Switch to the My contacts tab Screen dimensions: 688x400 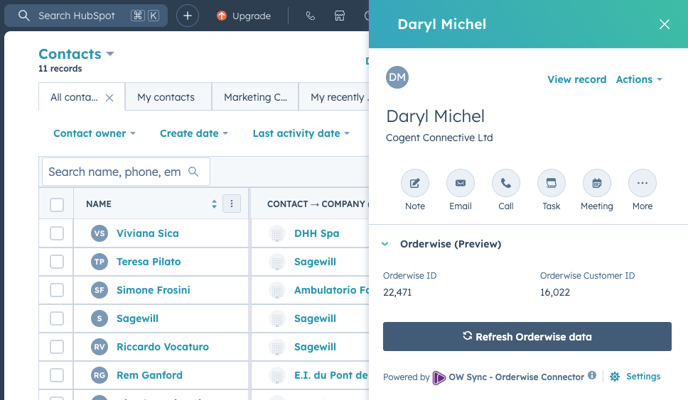(x=166, y=97)
